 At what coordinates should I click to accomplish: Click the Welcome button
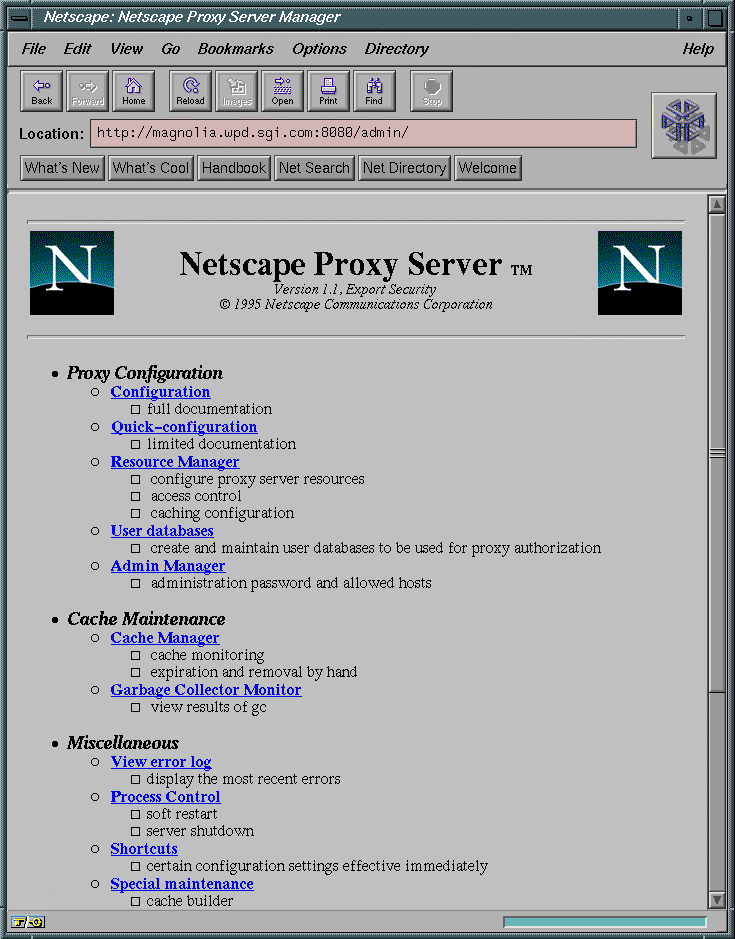(488, 168)
